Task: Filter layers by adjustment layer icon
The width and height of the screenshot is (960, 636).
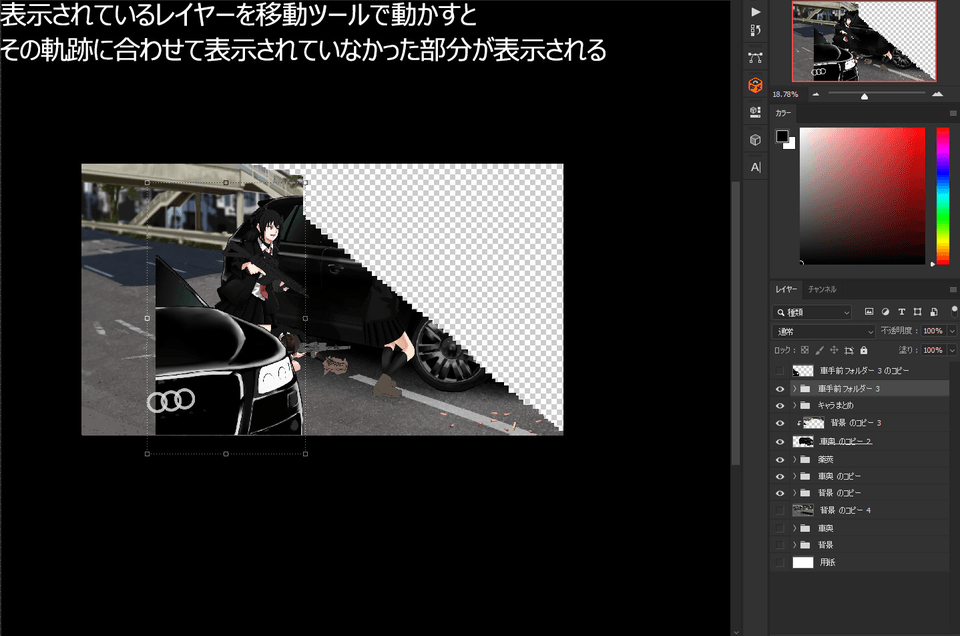Action: tap(885, 312)
